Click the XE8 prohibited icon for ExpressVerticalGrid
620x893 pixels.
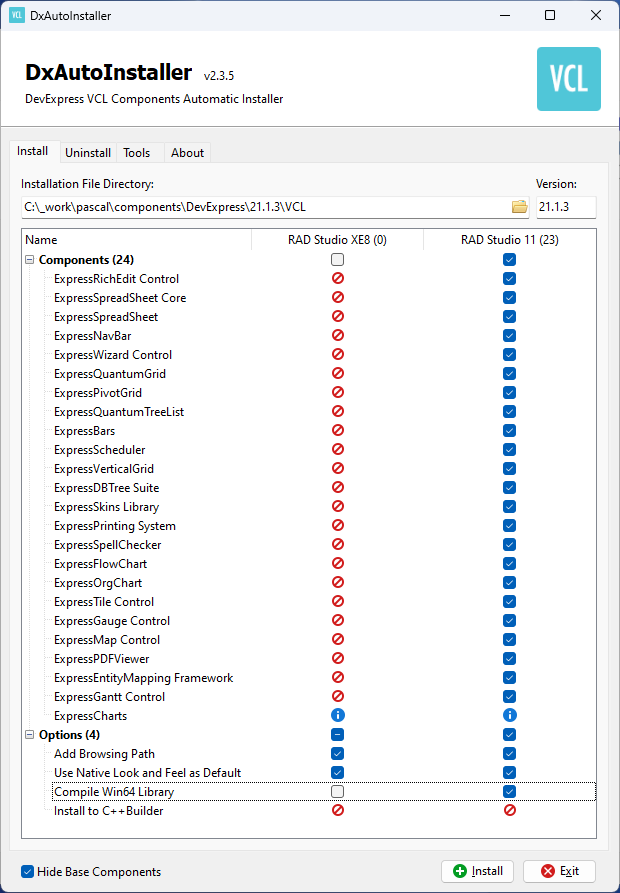click(x=338, y=468)
